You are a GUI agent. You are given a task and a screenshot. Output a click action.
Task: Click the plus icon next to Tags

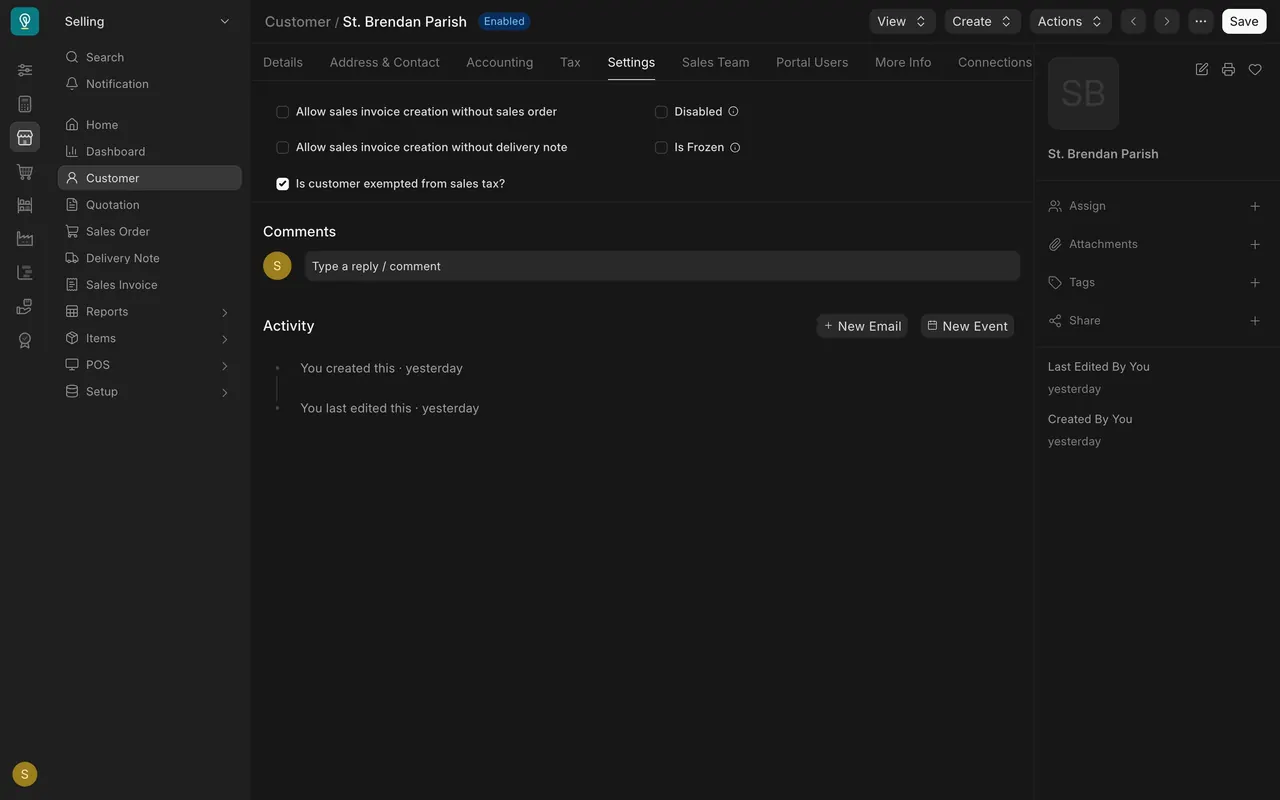click(1255, 283)
